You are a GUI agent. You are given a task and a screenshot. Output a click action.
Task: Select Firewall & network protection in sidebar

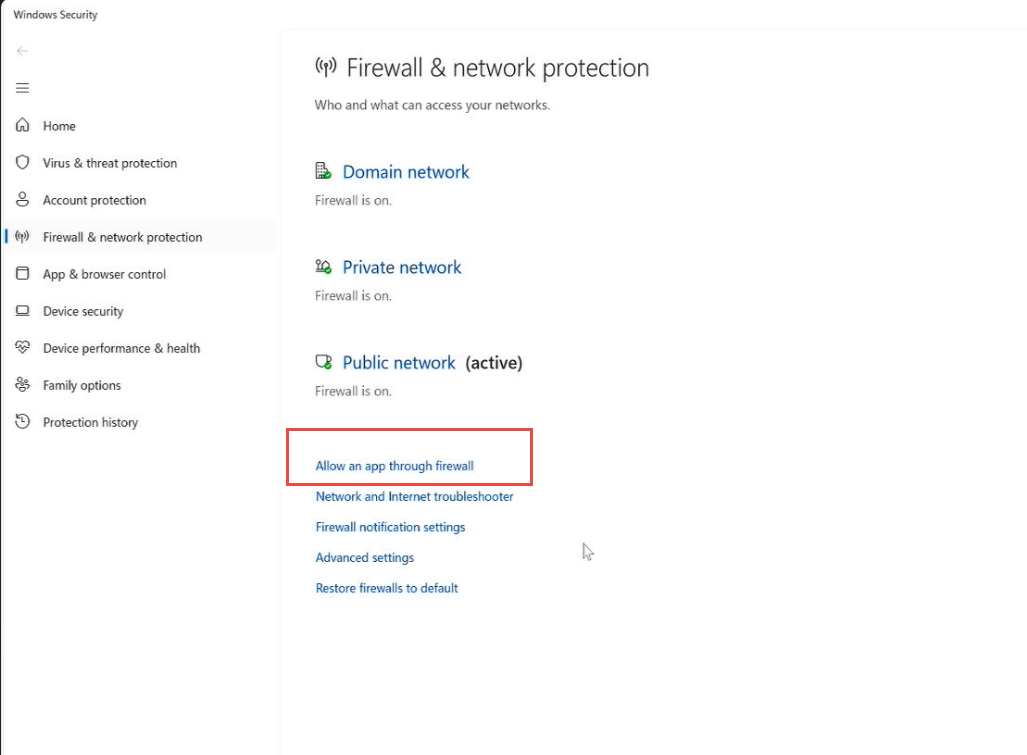[122, 237]
